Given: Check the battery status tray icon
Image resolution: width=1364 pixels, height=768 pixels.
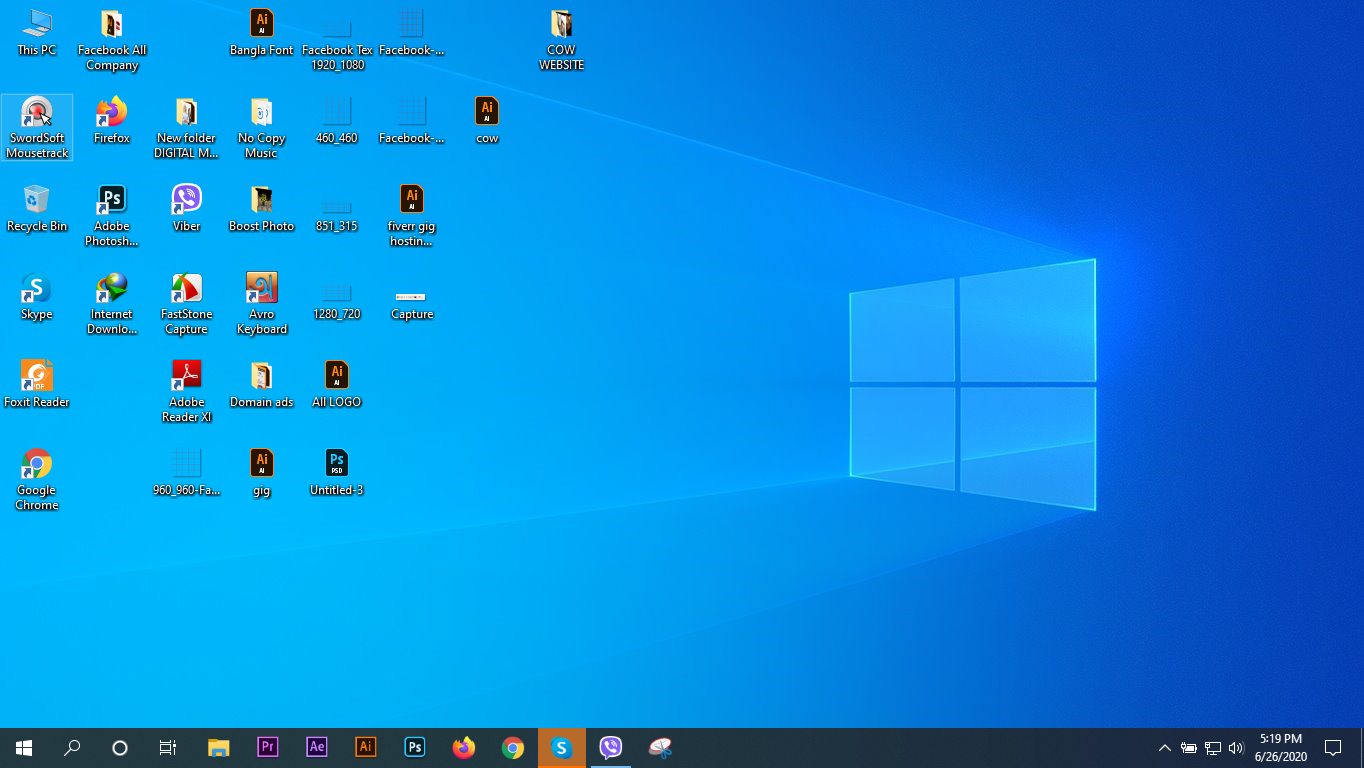Looking at the screenshot, I should [1189, 748].
